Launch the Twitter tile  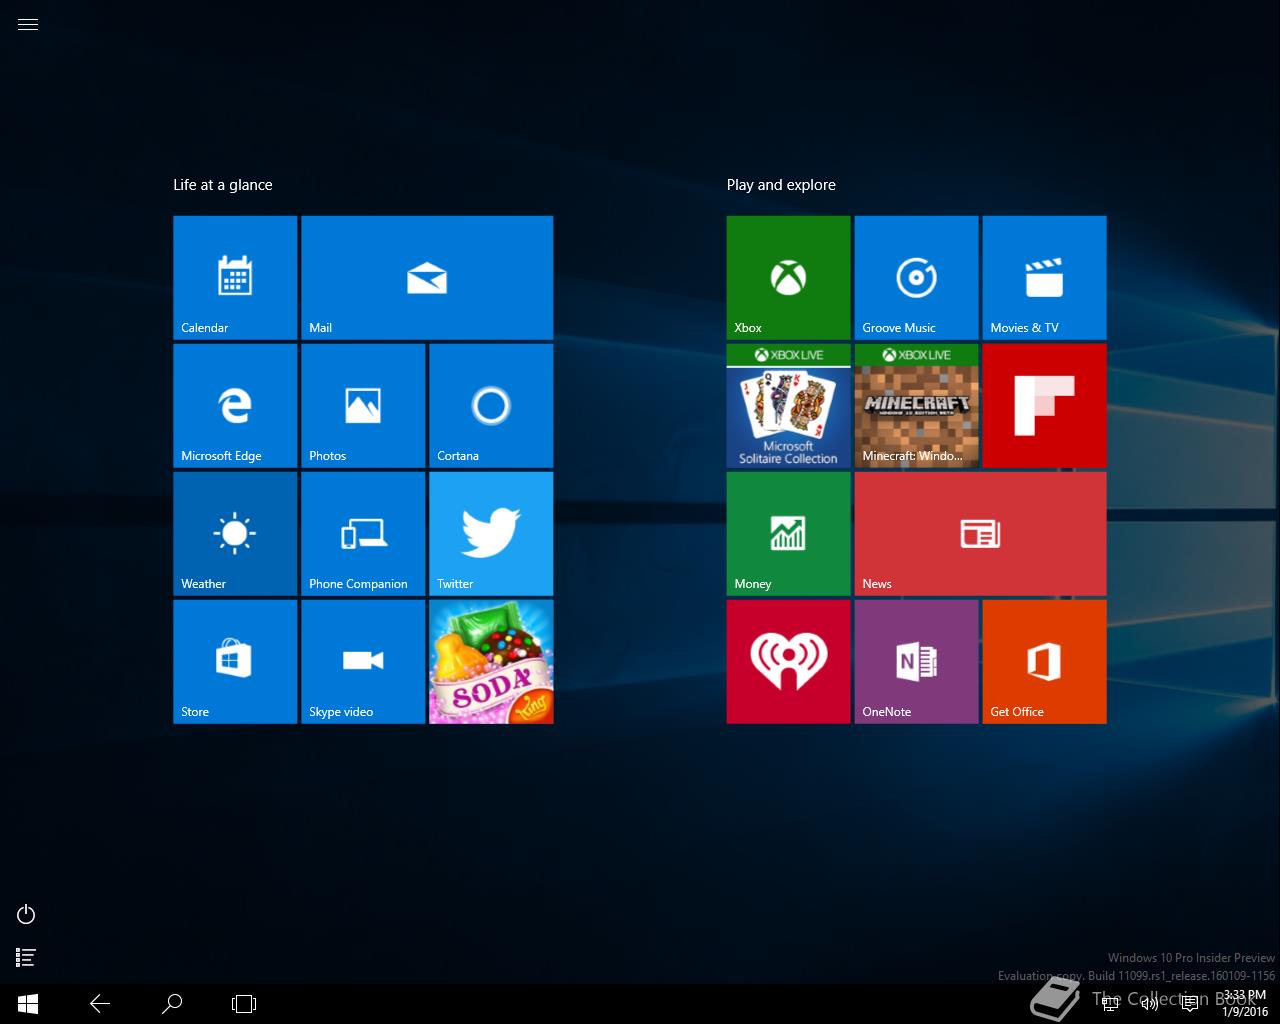[x=491, y=534]
